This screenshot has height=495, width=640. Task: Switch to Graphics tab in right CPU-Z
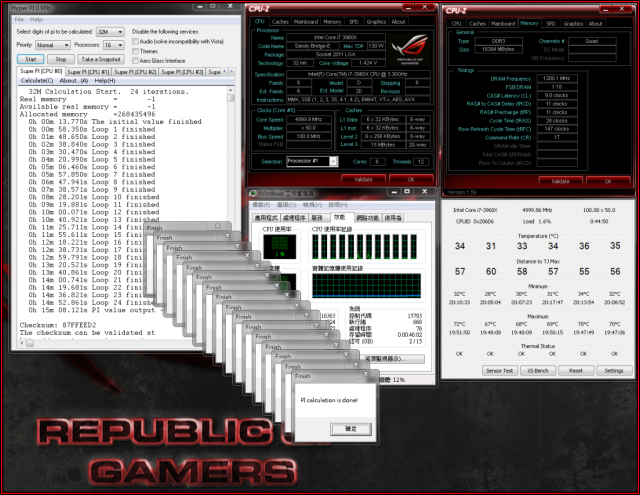(x=573, y=24)
